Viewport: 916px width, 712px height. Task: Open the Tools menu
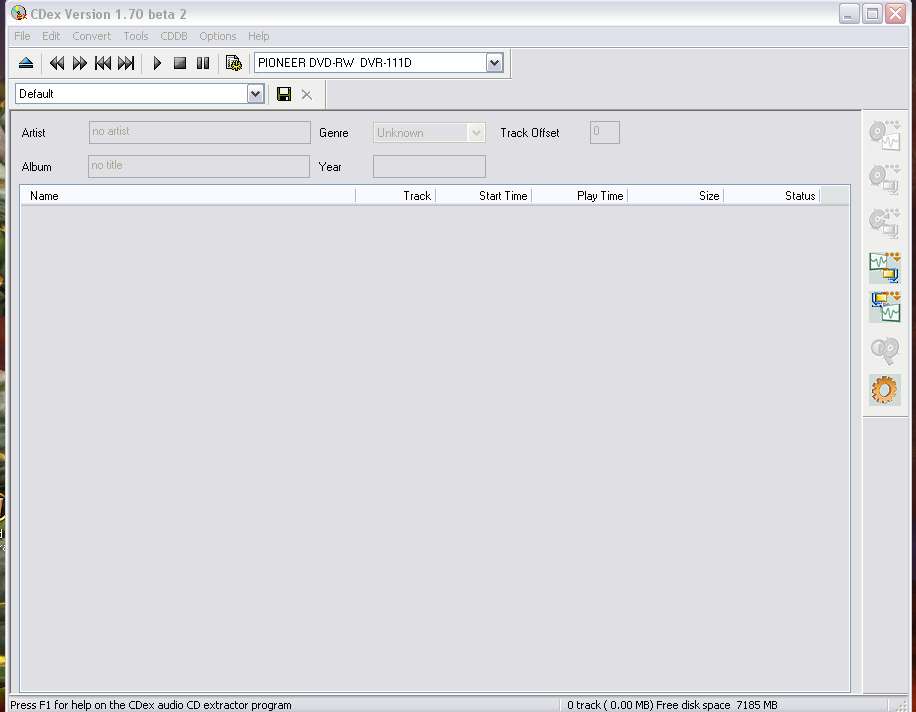tap(136, 36)
